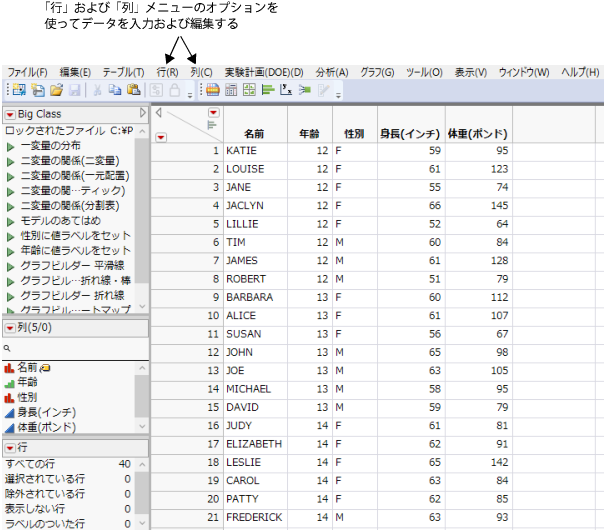Click the 名前 column header
606x532 pixels.
pyautogui.click(x=254, y=132)
